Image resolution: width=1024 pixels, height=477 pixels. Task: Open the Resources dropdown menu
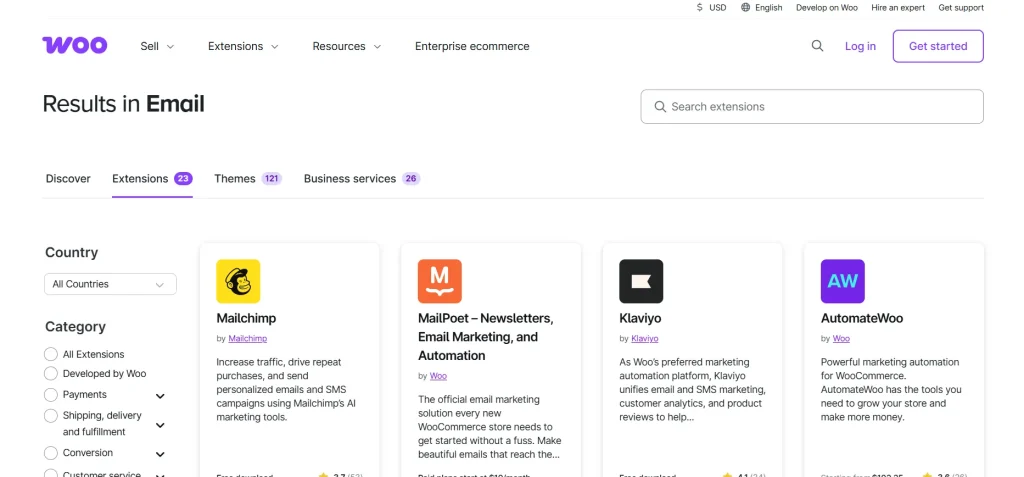click(347, 46)
